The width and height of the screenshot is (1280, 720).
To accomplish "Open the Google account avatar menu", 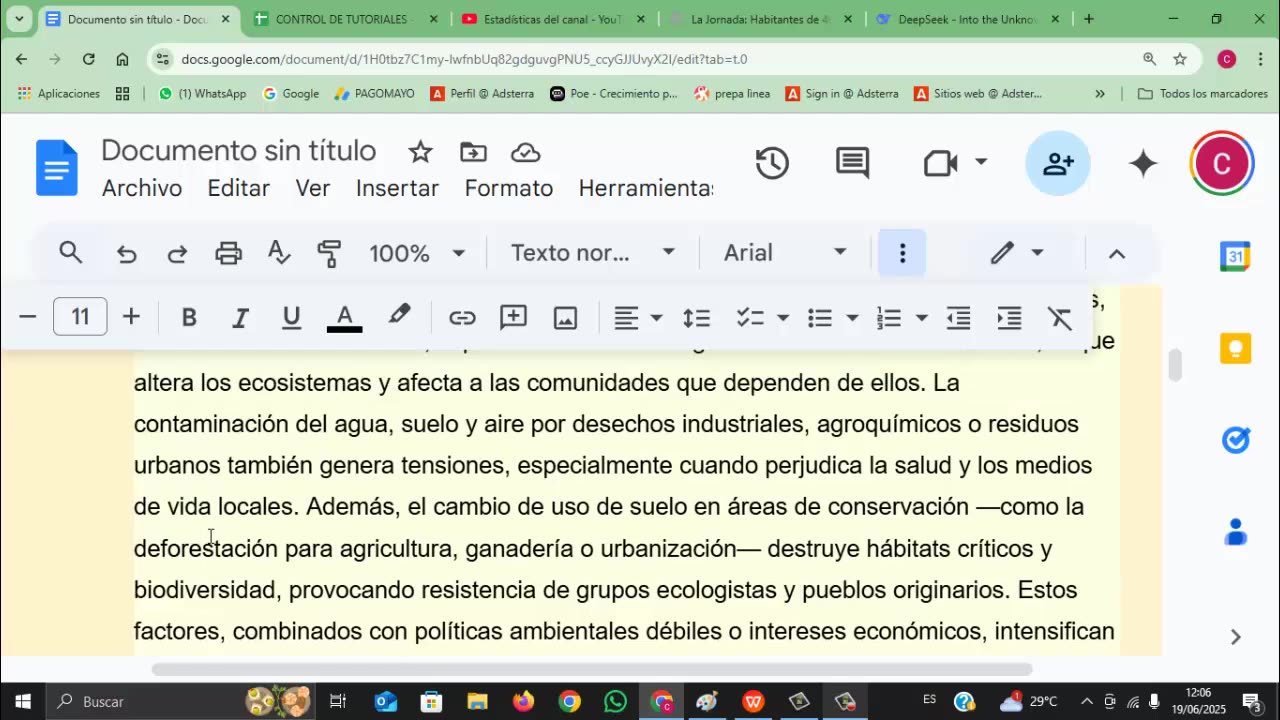I will pyautogui.click(x=1222, y=163).
